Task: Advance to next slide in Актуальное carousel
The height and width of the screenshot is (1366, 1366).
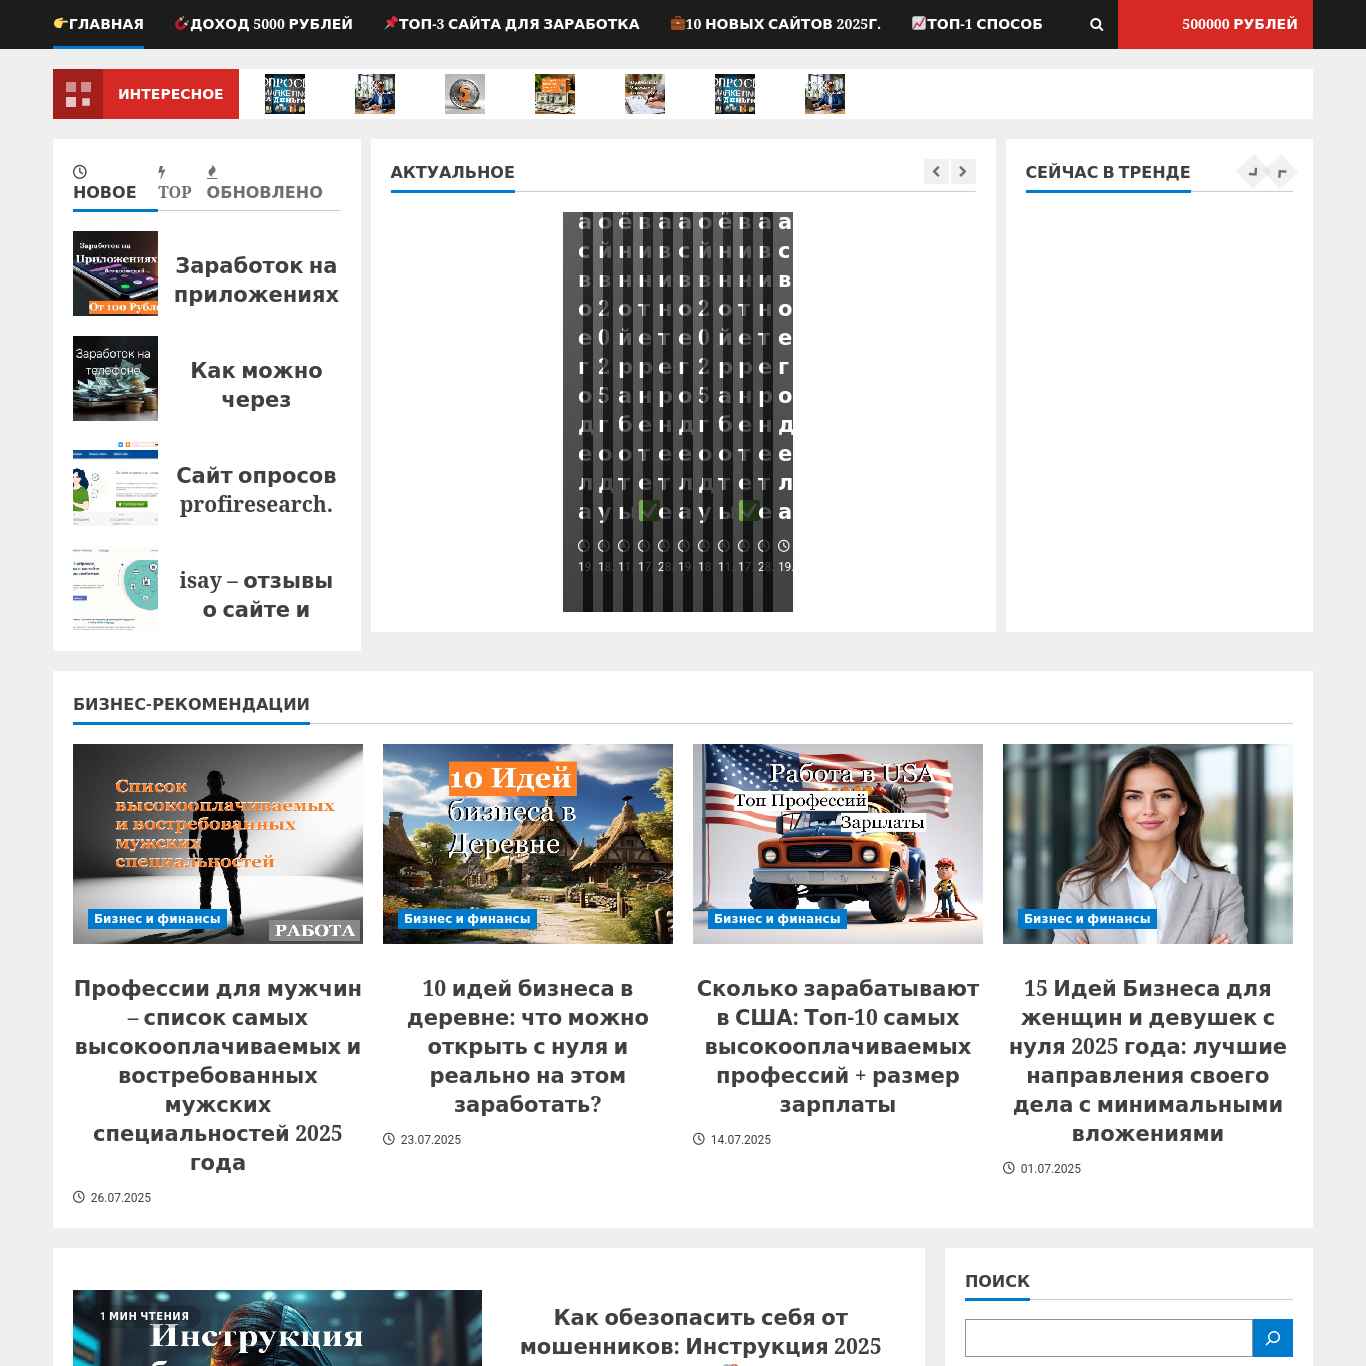Action: click(x=963, y=172)
